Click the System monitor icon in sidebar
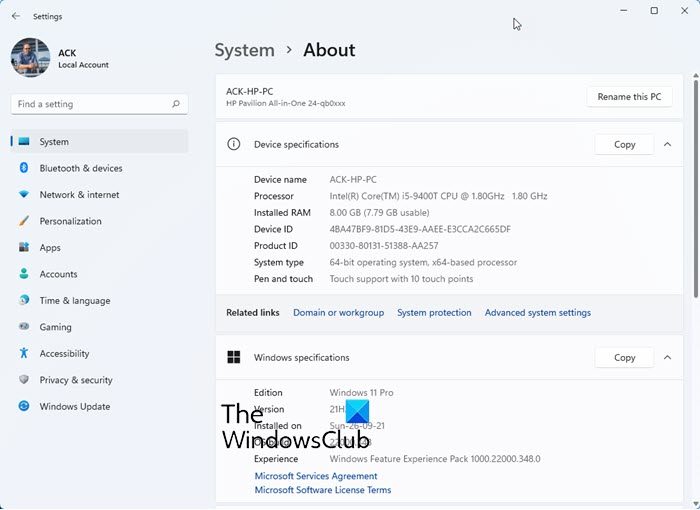The width and height of the screenshot is (700, 510). coord(24,142)
